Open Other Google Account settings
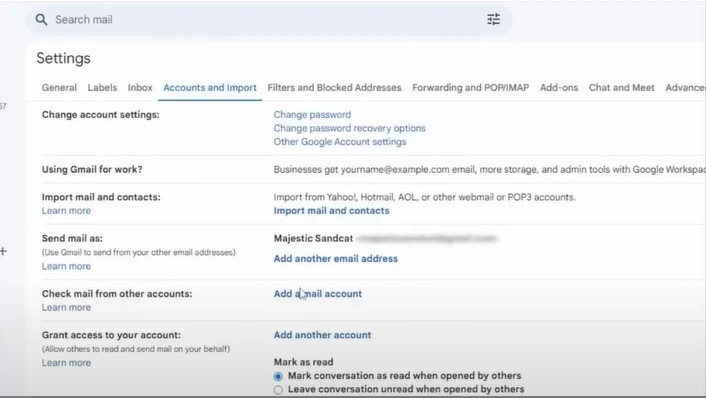Image resolution: width=706 pixels, height=398 pixels. 340,142
